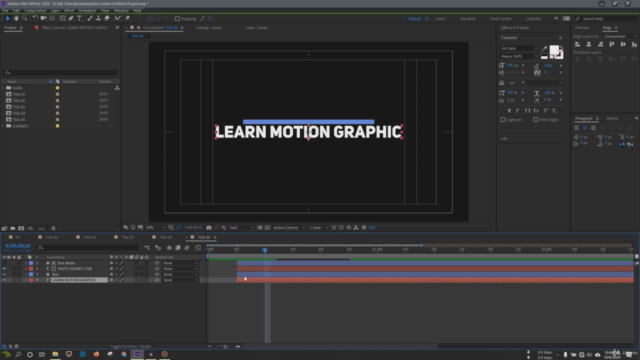Enable the Ligatures checkbox
Screen dimensions: 640x360
(x=503, y=120)
